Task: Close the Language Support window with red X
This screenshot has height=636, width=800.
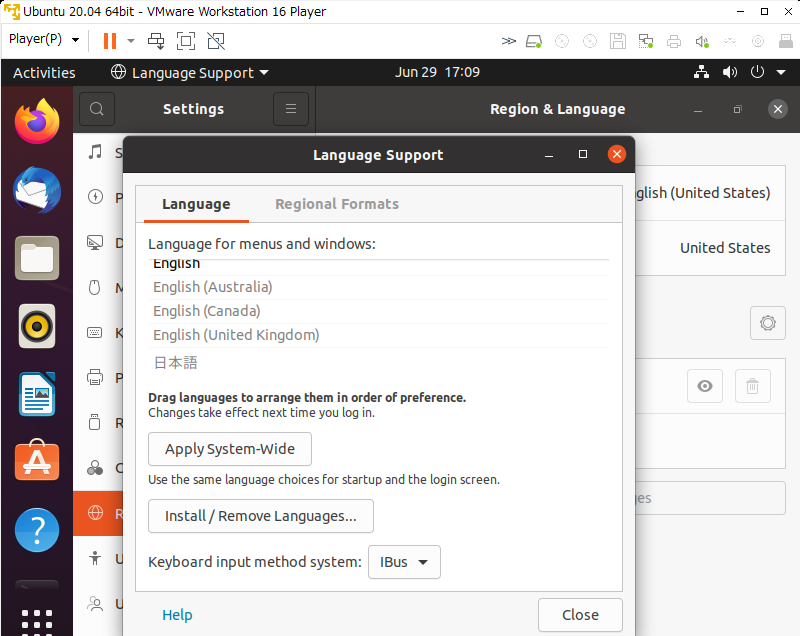Action: point(617,154)
